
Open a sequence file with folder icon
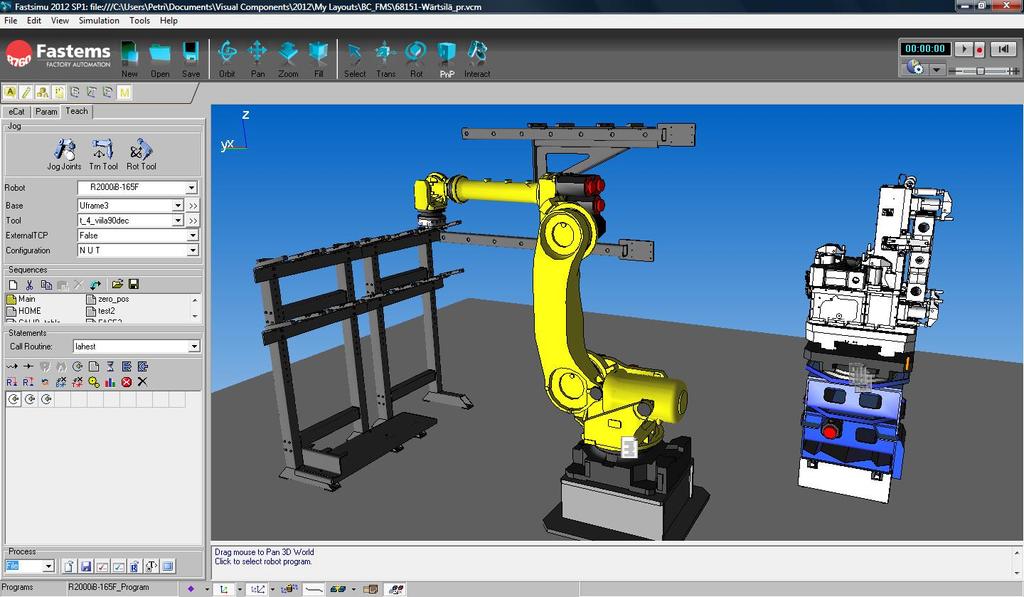pyautogui.click(x=118, y=285)
